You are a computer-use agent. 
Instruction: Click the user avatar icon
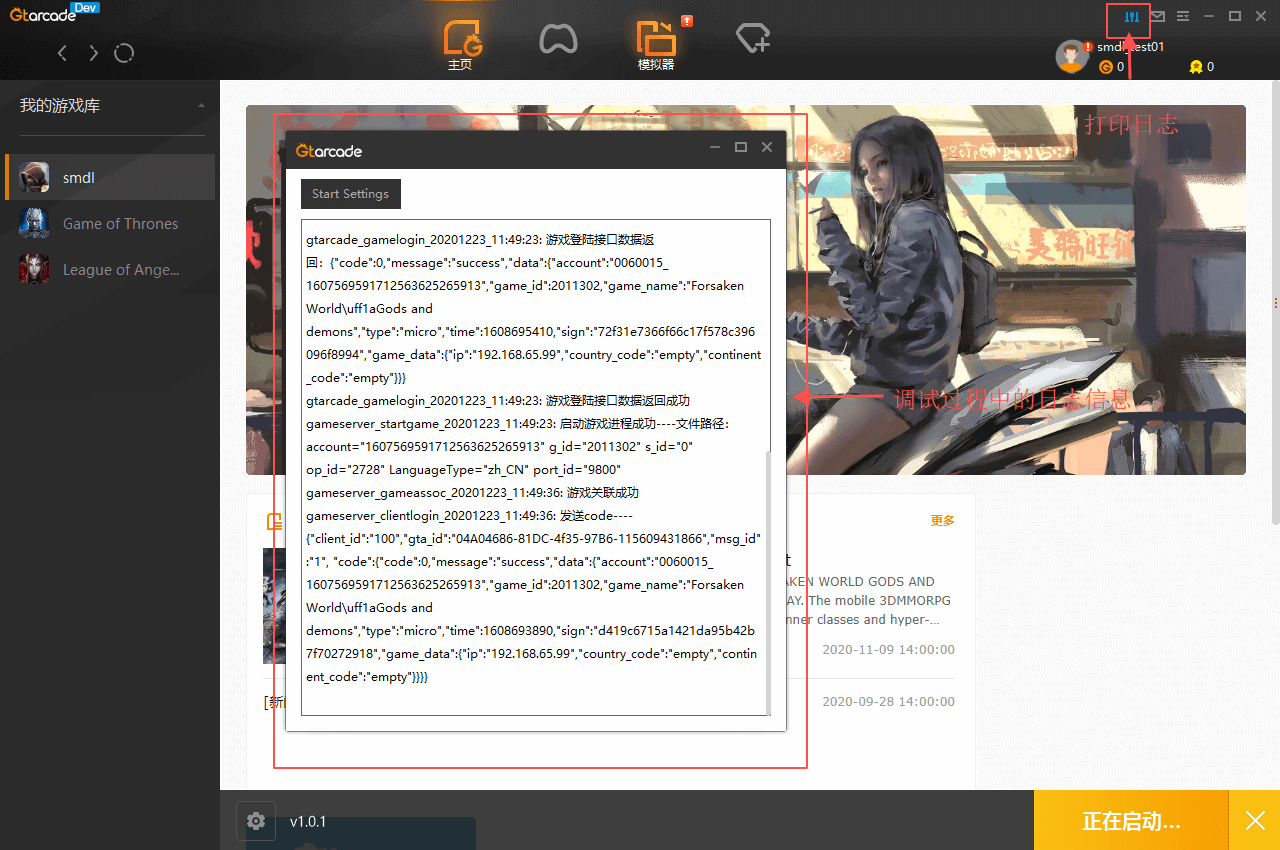coord(1071,57)
